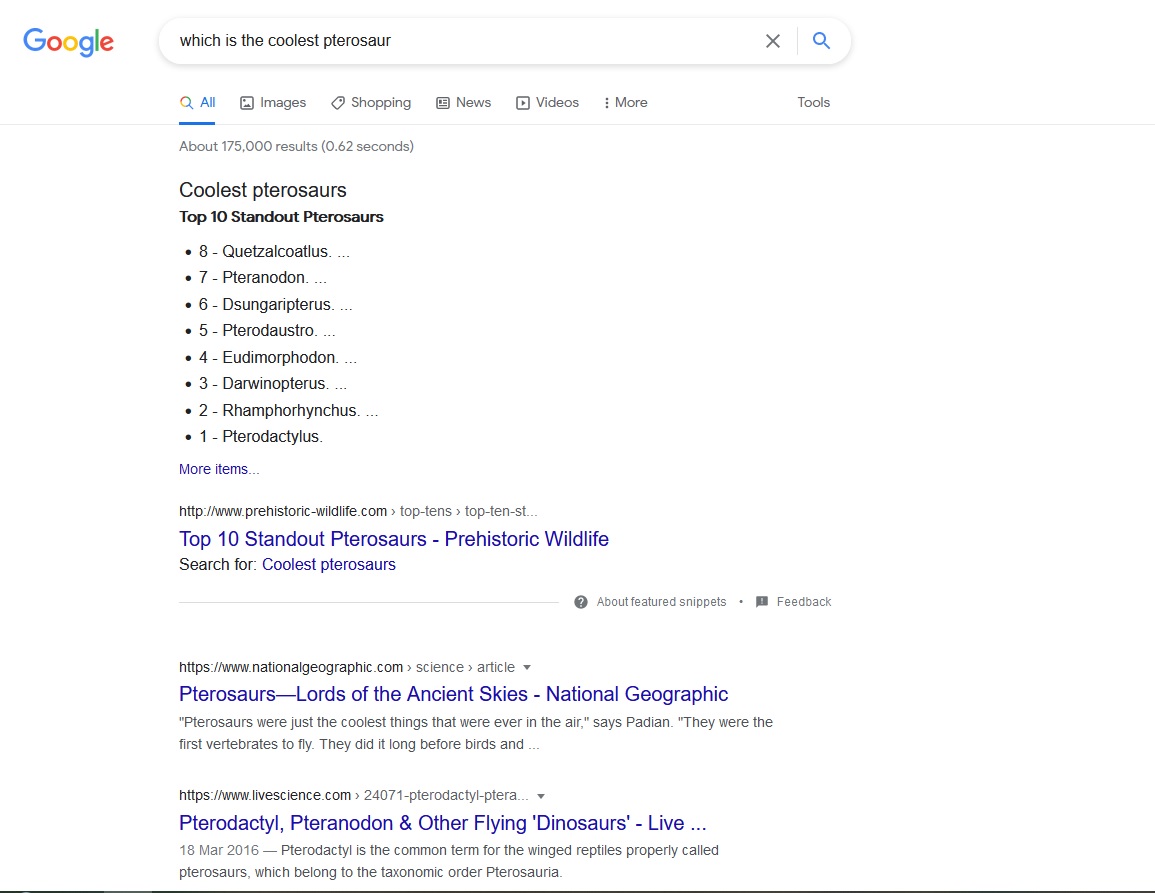
Task: Clear the search box with X
Action: click(x=773, y=41)
